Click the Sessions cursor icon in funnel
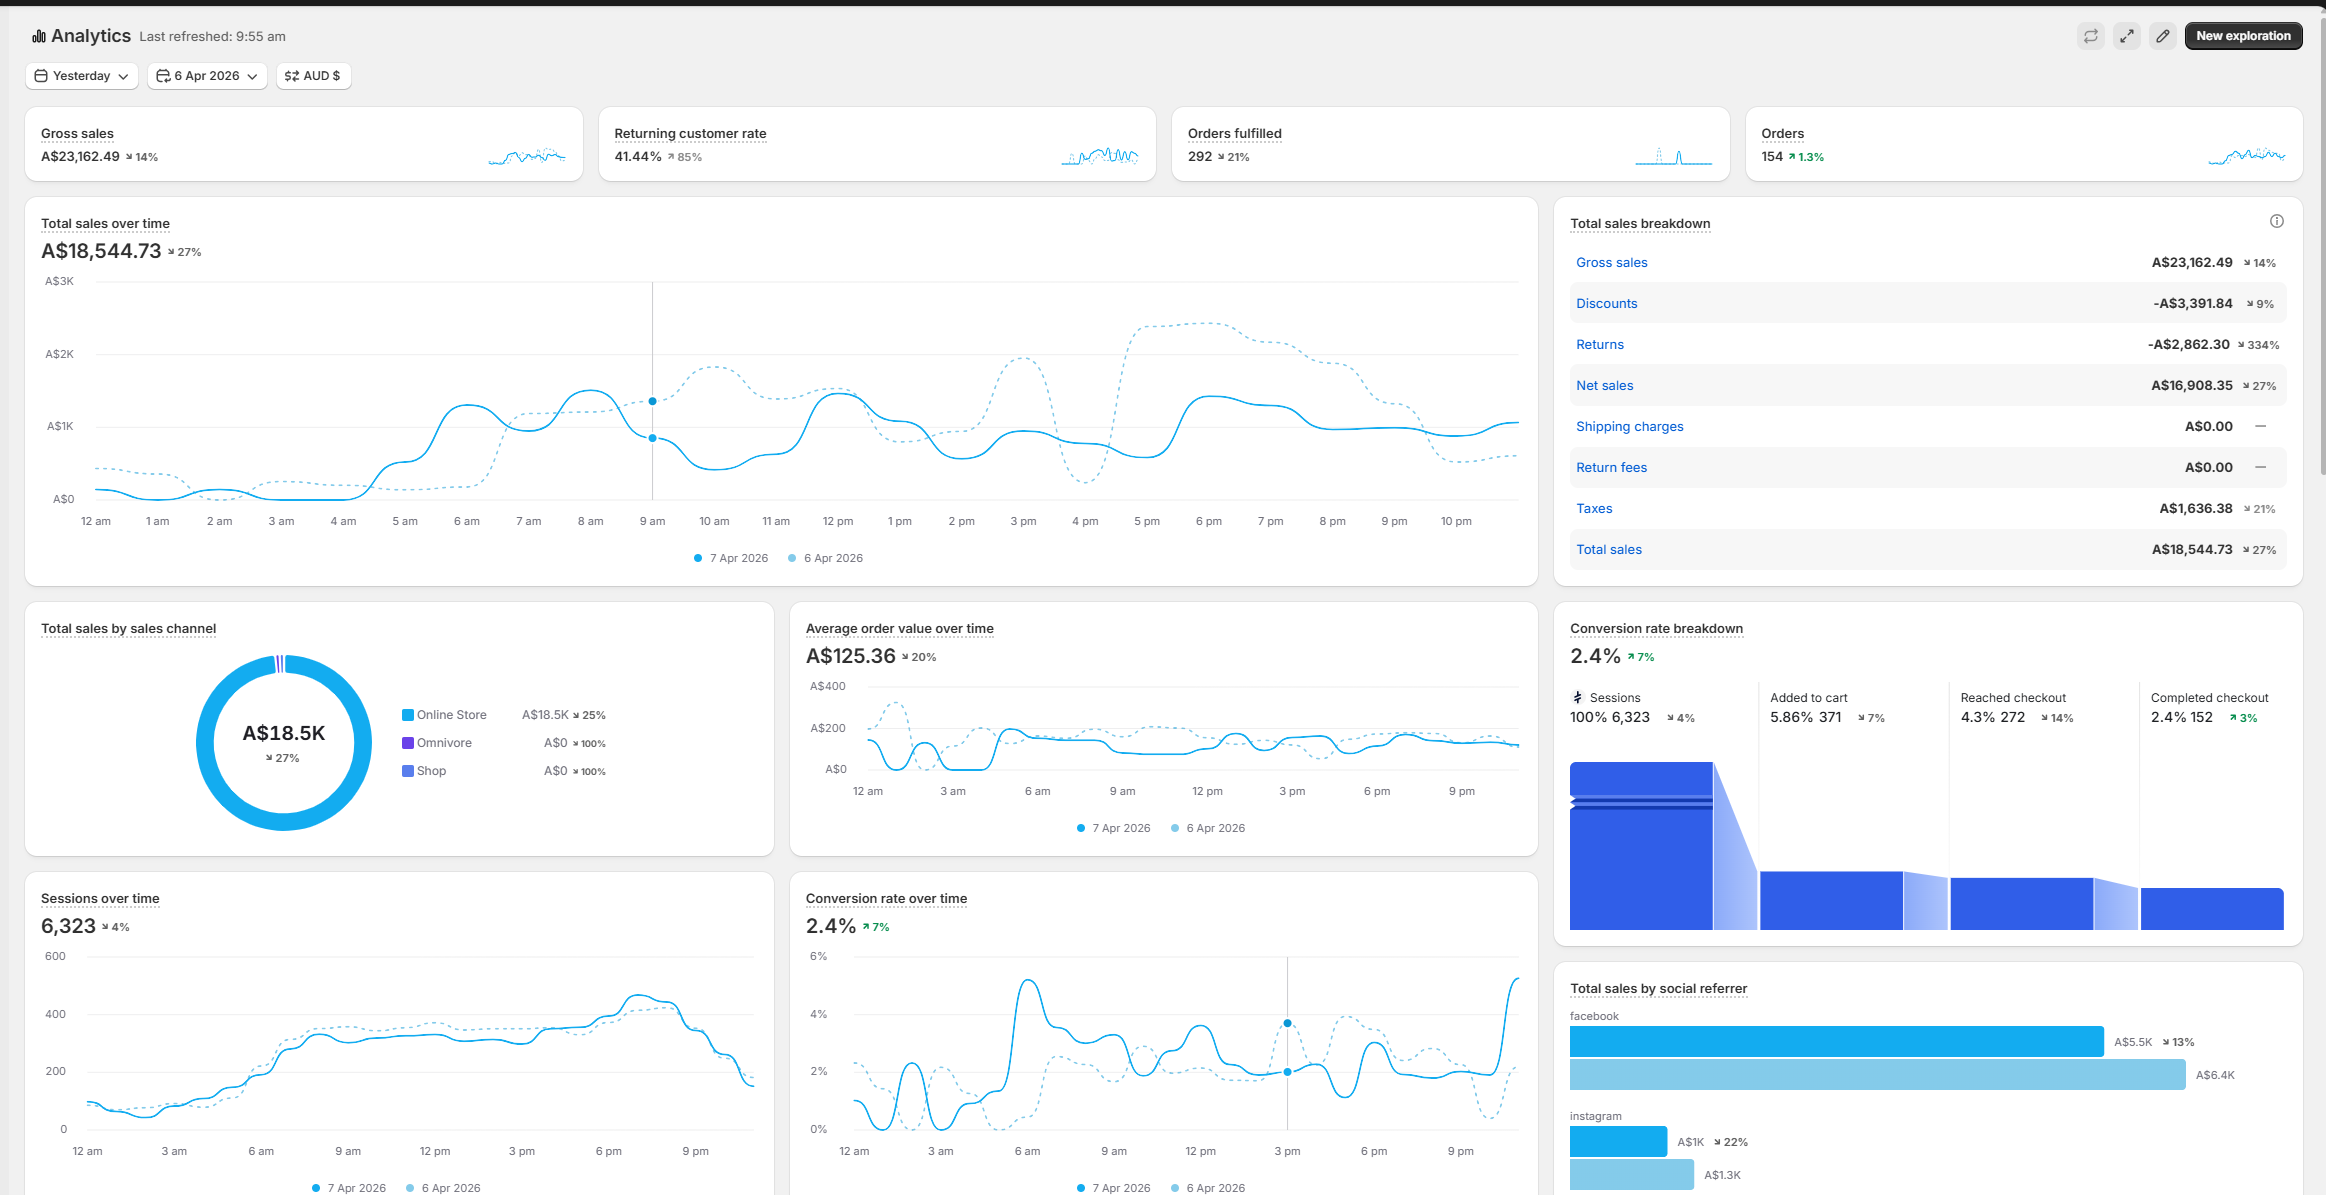The image size is (2326, 1195). pyautogui.click(x=1578, y=697)
